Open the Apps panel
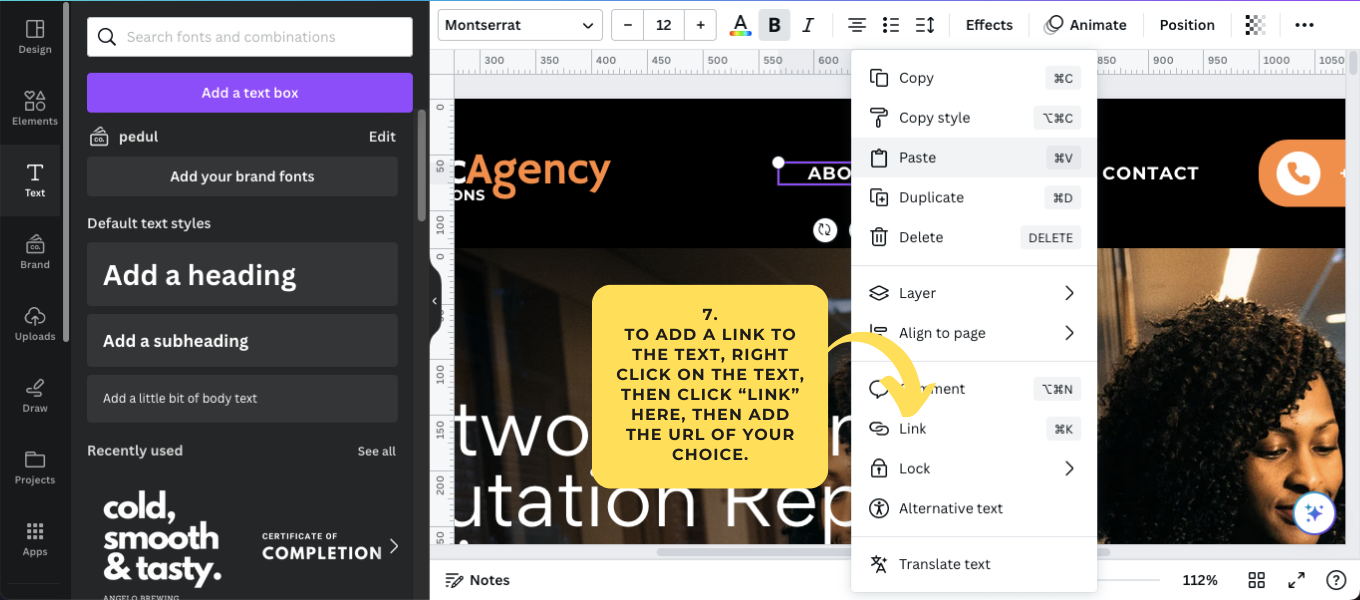The image size is (1360, 600). click(x=34, y=538)
